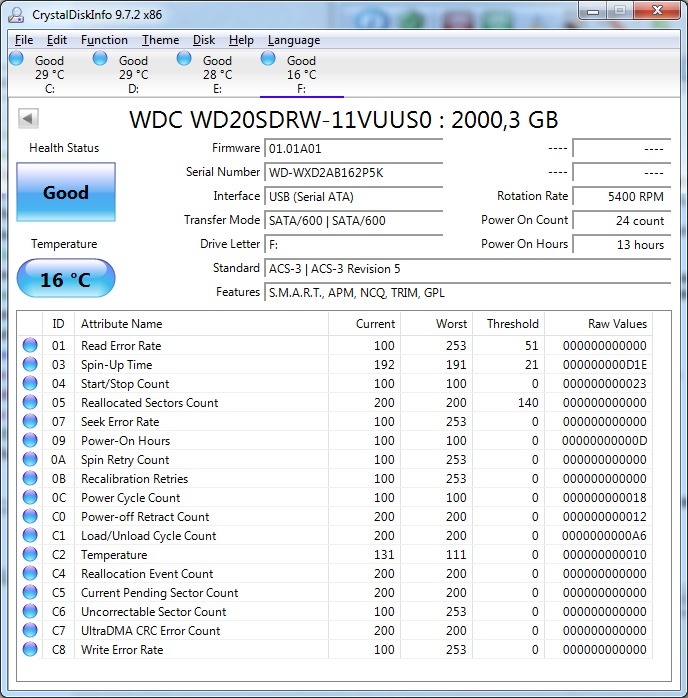Image resolution: width=688 pixels, height=698 pixels.
Task: Click raw value 0000000000A6
Action: (604, 536)
